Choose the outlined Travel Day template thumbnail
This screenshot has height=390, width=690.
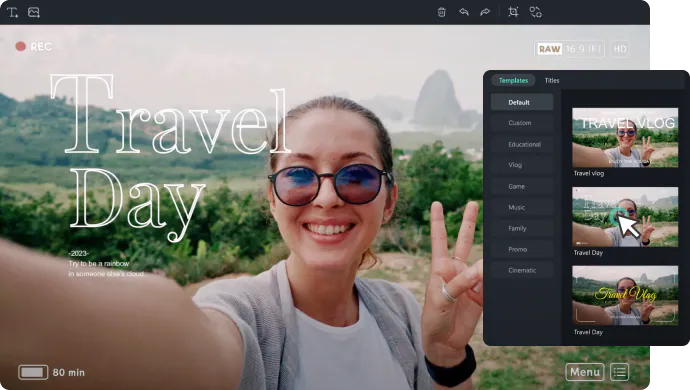click(625, 217)
